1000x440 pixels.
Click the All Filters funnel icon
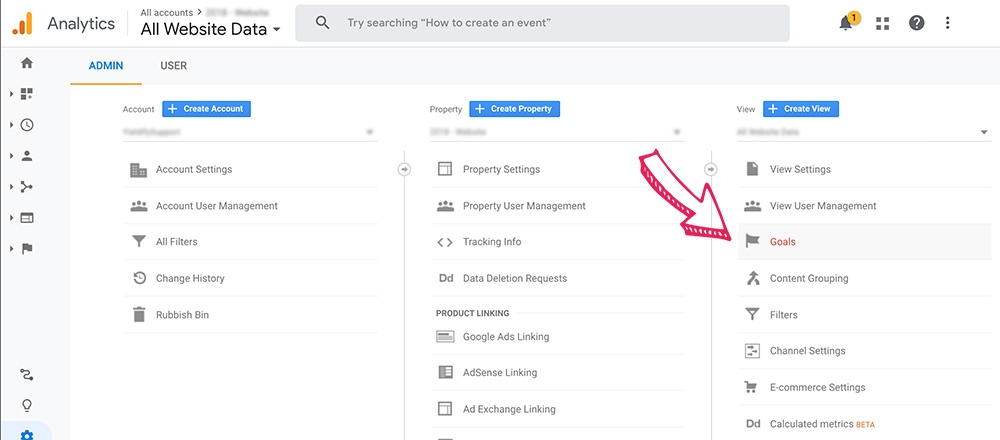[x=138, y=242]
